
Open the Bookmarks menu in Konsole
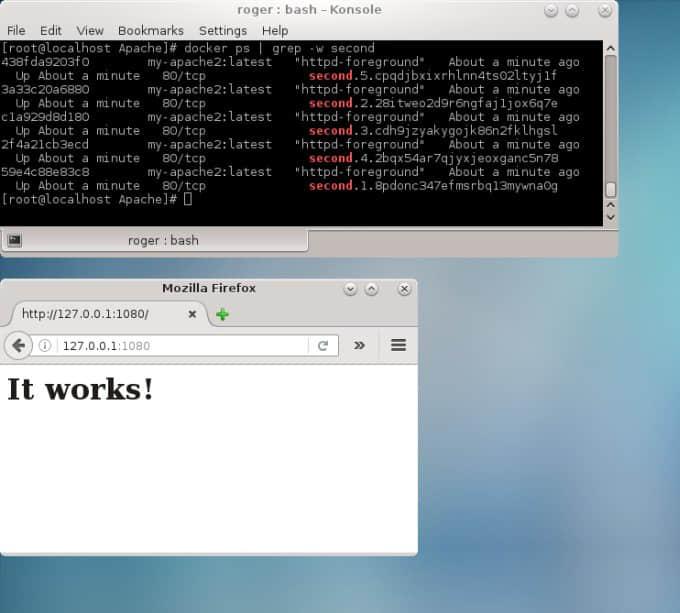(x=151, y=31)
